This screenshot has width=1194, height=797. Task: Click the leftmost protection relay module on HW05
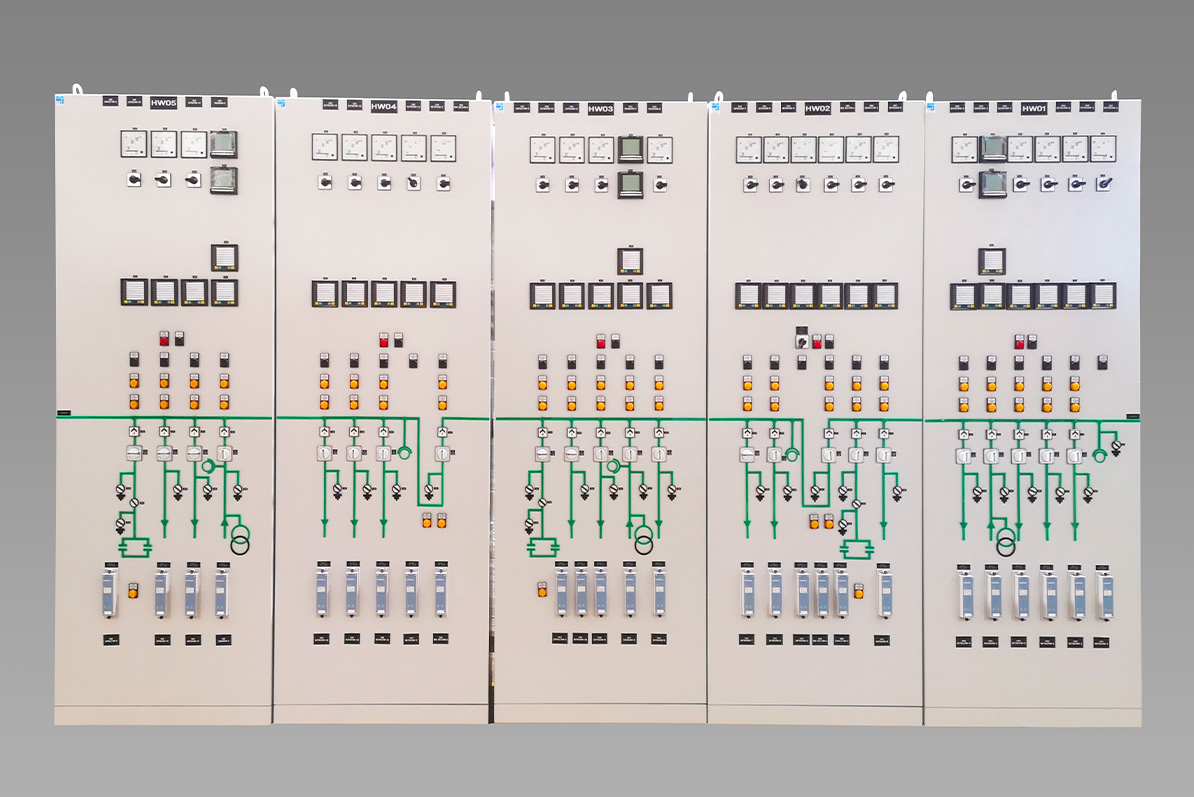tap(111, 591)
